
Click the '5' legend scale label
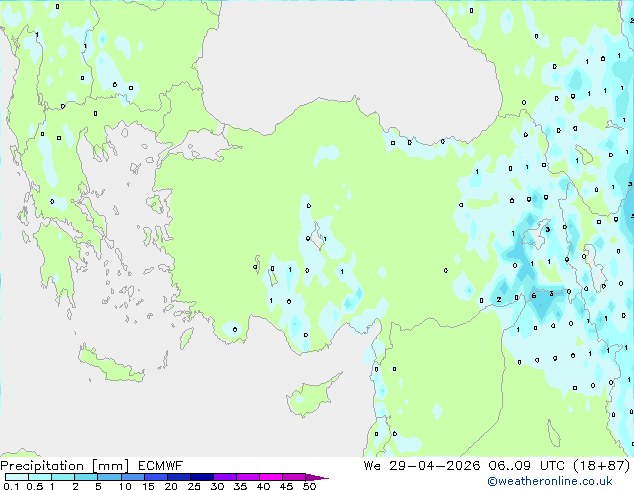click(x=98, y=486)
